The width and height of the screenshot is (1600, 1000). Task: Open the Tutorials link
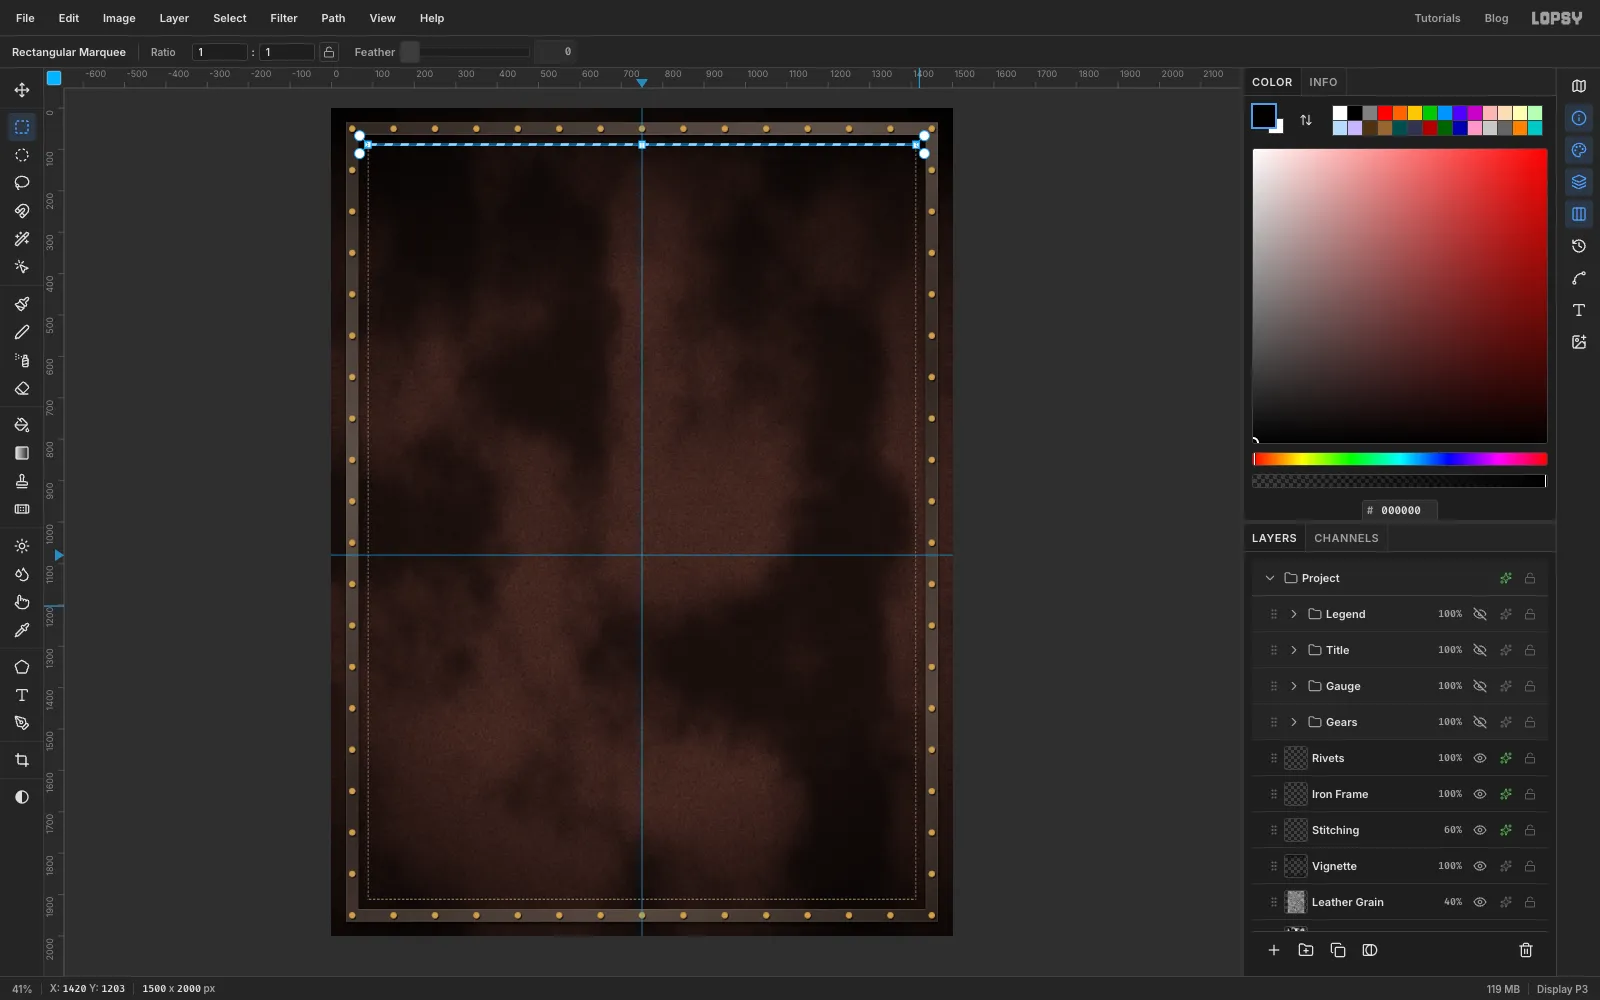pyautogui.click(x=1437, y=18)
